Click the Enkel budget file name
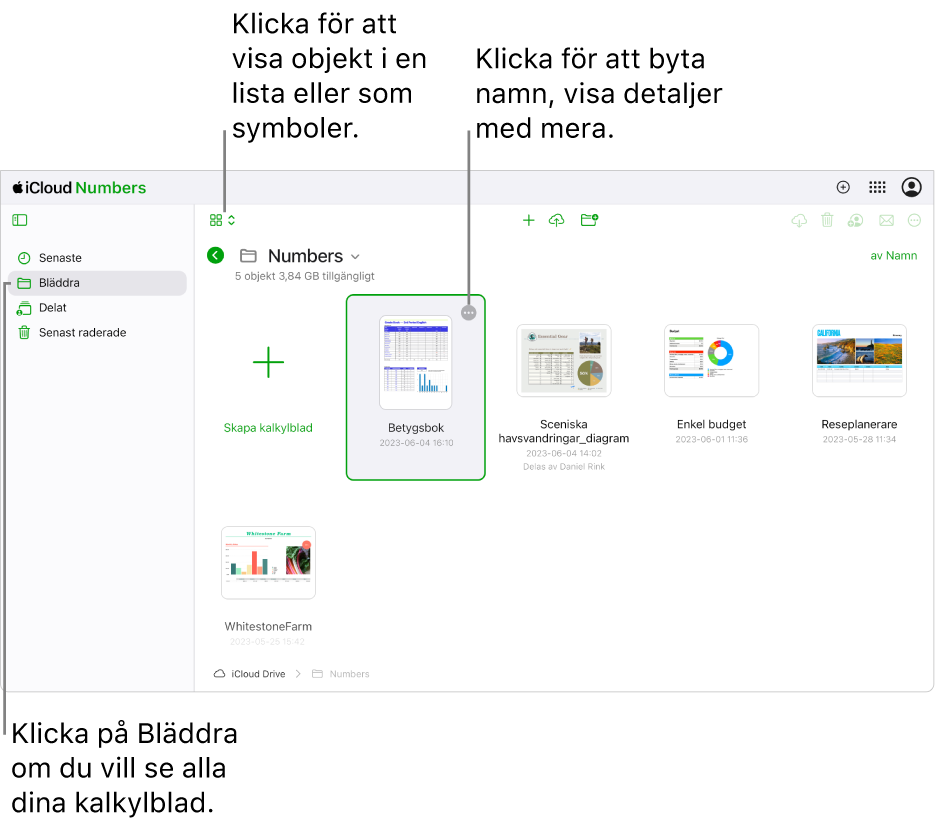 (x=711, y=424)
